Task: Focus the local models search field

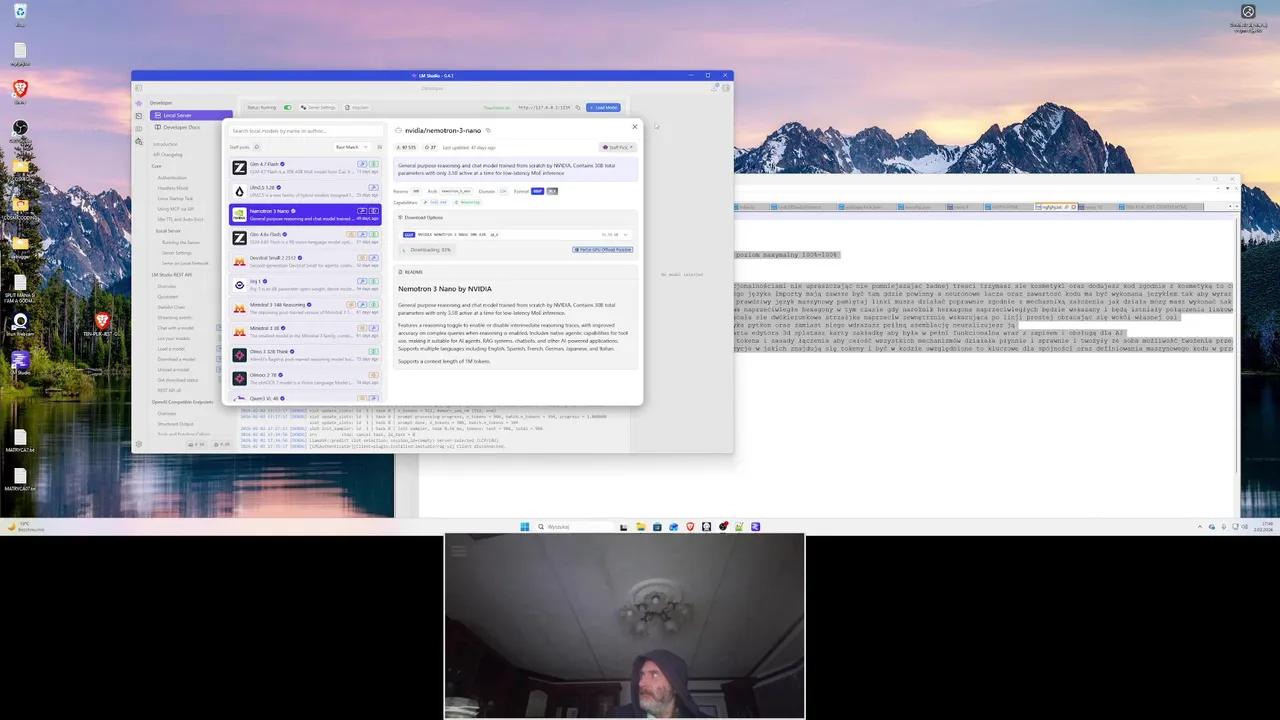Action: [306, 131]
